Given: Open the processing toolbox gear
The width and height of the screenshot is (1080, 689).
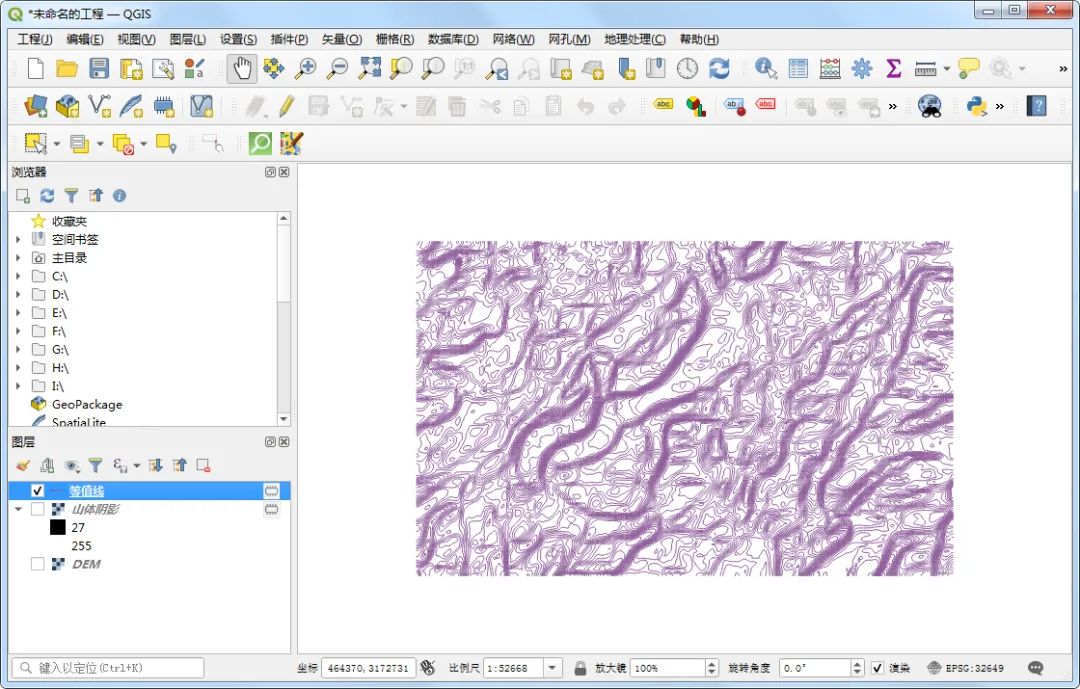Looking at the screenshot, I should click(x=862, y=68).
